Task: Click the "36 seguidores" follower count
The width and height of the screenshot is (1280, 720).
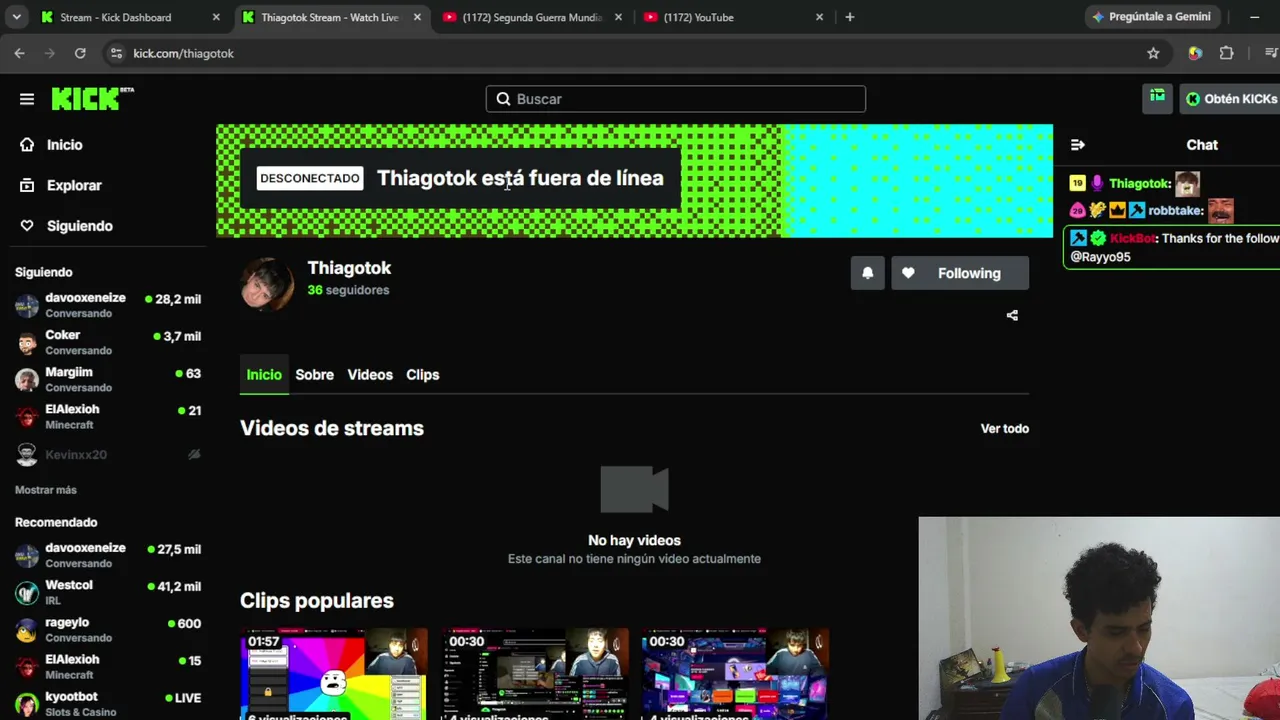Action: 348,290
